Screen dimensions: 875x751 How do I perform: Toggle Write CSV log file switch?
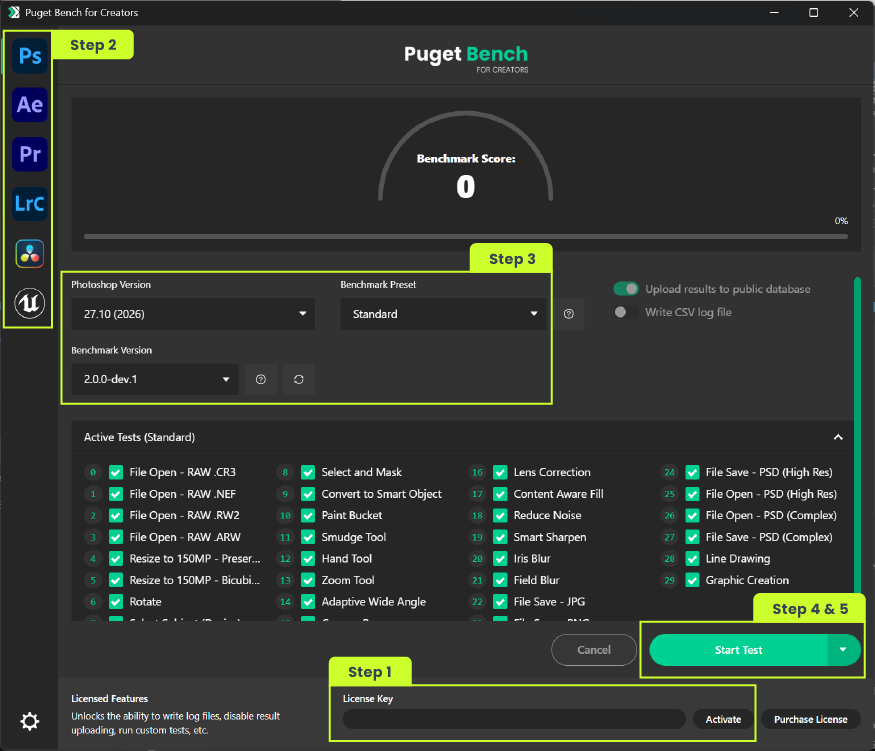626,312
